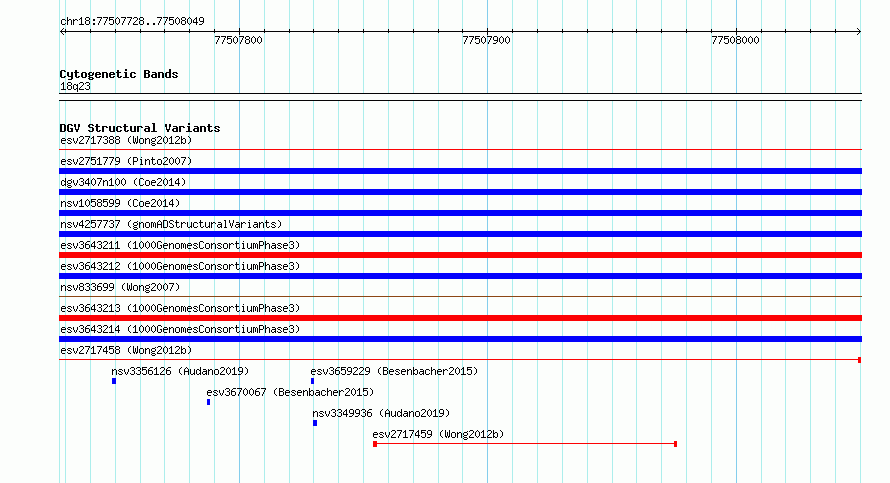The image size is (890, 483).
Task: Open nsv3349936 (Audano2019) variant label
Action: click(x=381, y=413)
